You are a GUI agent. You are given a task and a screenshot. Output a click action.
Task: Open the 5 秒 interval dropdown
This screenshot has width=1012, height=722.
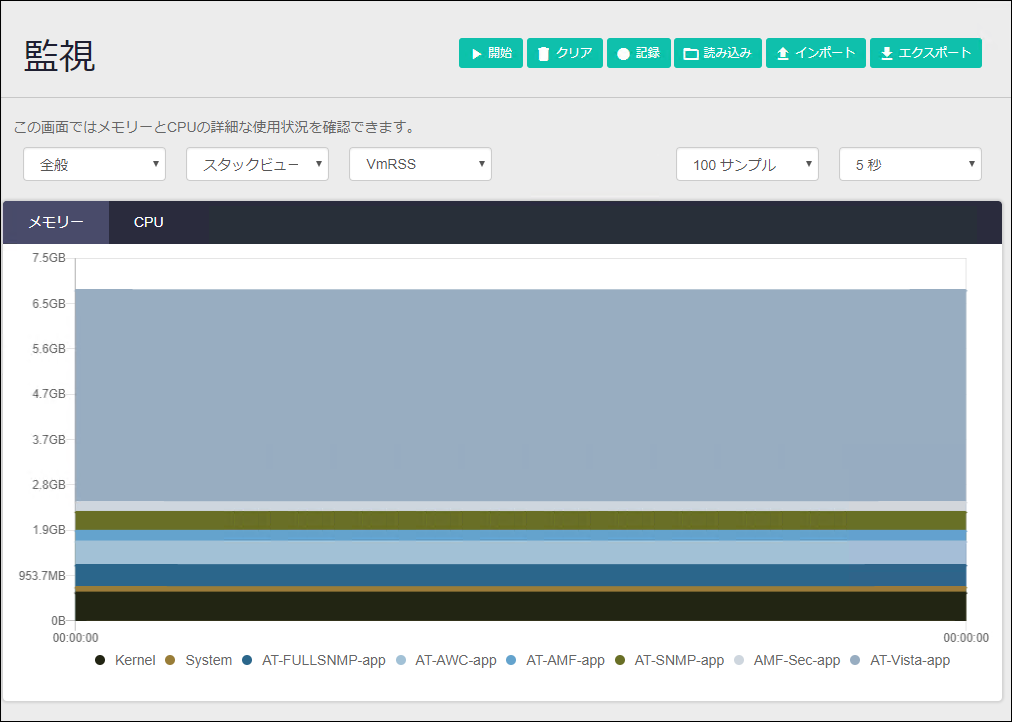(x=910, y=164)
